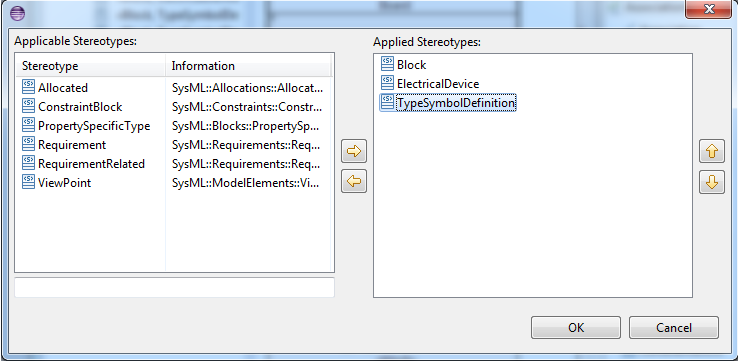Image resolution: width=738 pixels, height=362 pixels.
Task: Select PropertySpecificType in applicable list
Action: 173,126
